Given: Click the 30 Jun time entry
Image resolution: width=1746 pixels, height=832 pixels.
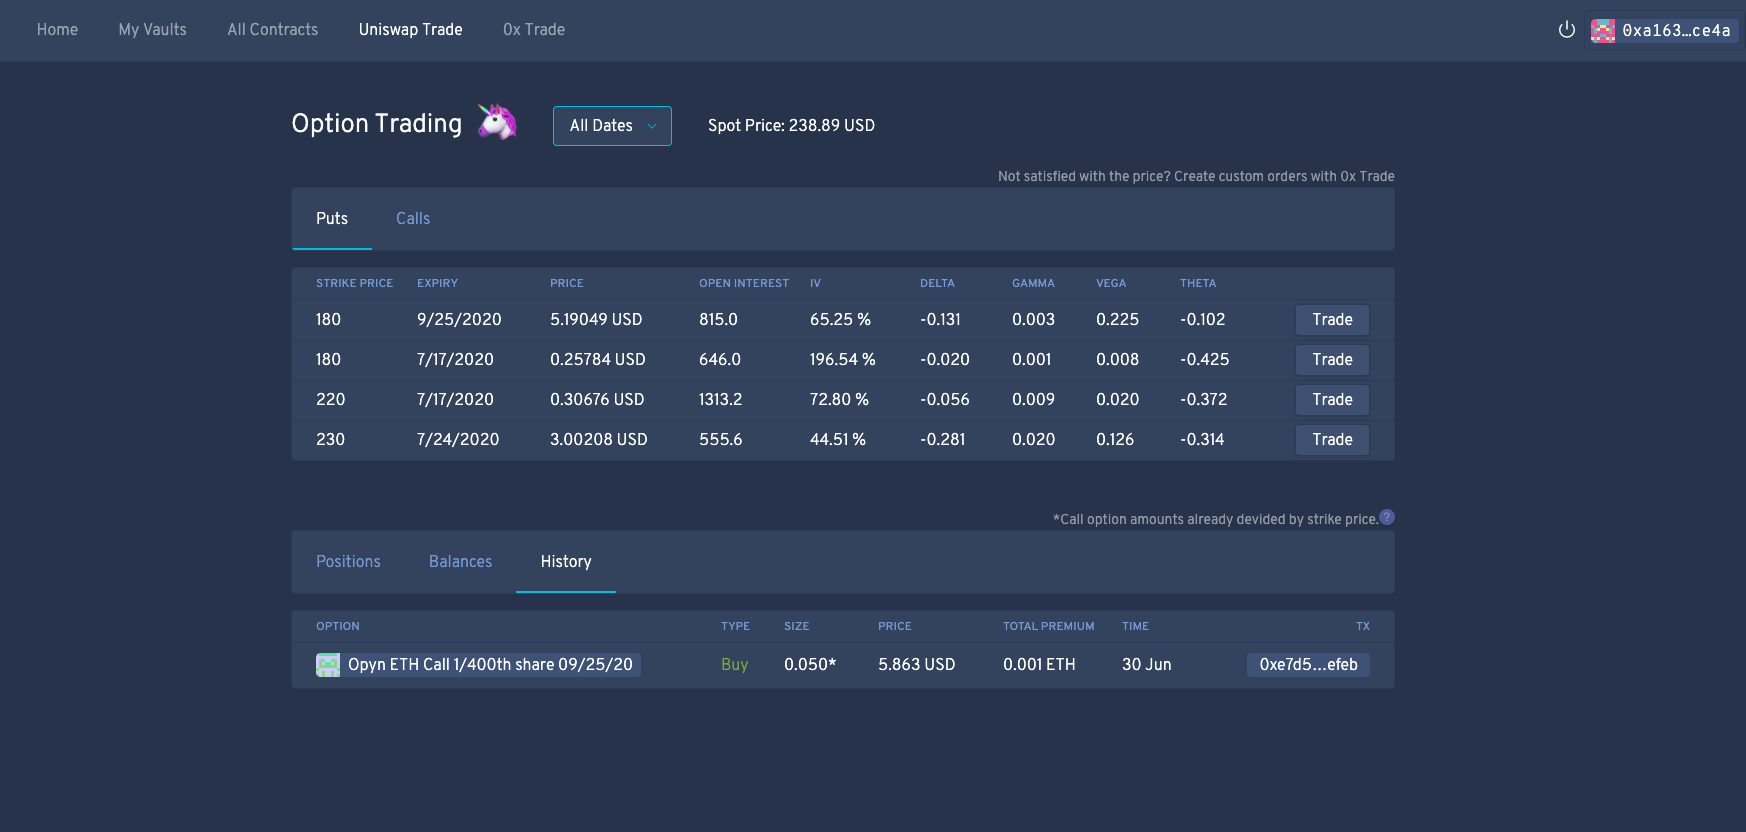Looking at the screenshot, I should coord(1147,665).
